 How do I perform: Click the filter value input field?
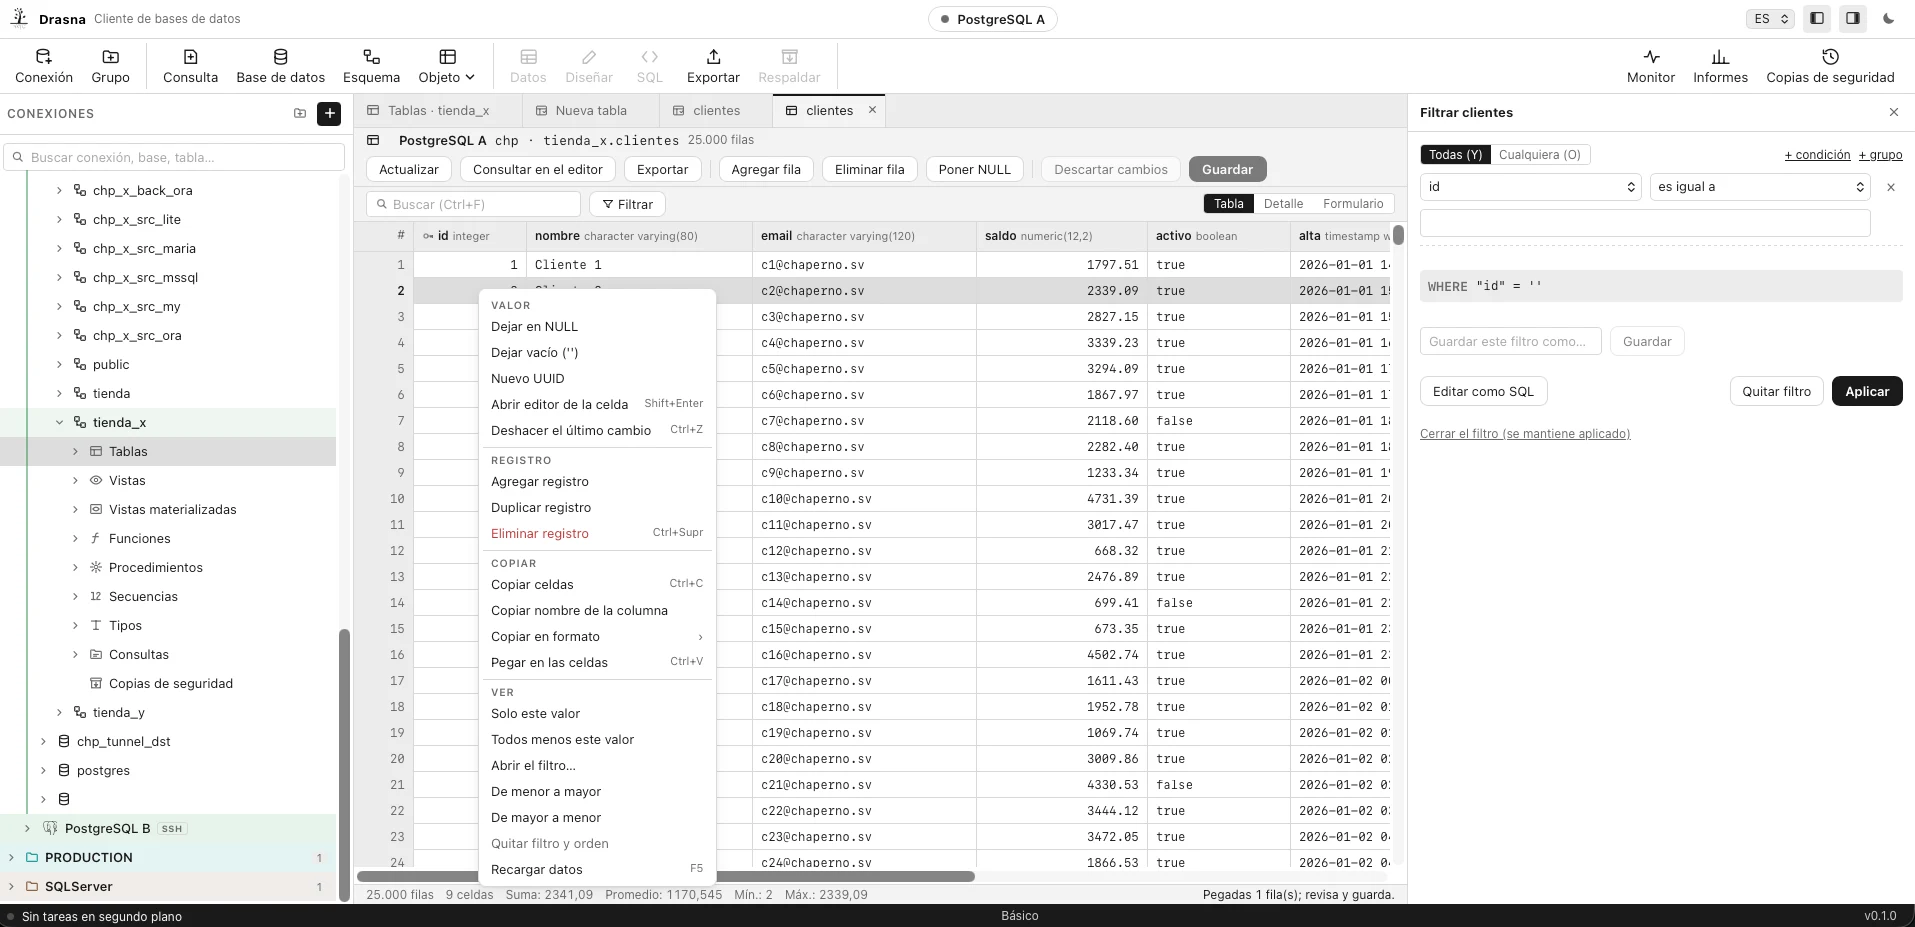1645,223
